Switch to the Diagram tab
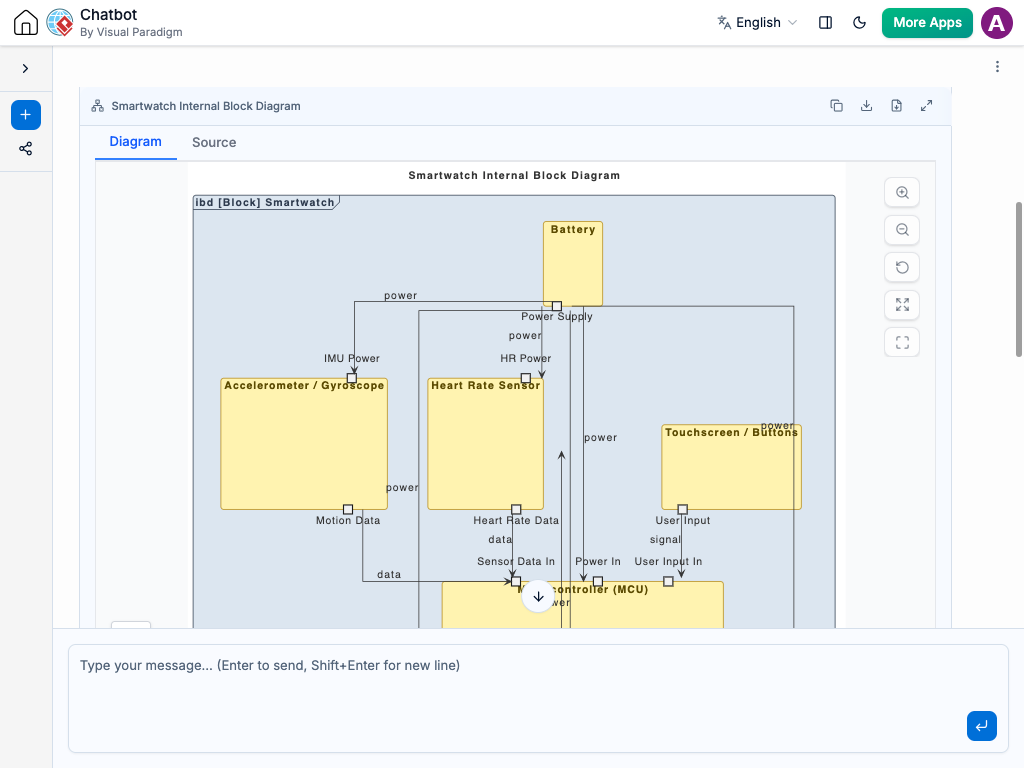The image size is (1024, 768). pyautogui.click(x=135, y=142)
